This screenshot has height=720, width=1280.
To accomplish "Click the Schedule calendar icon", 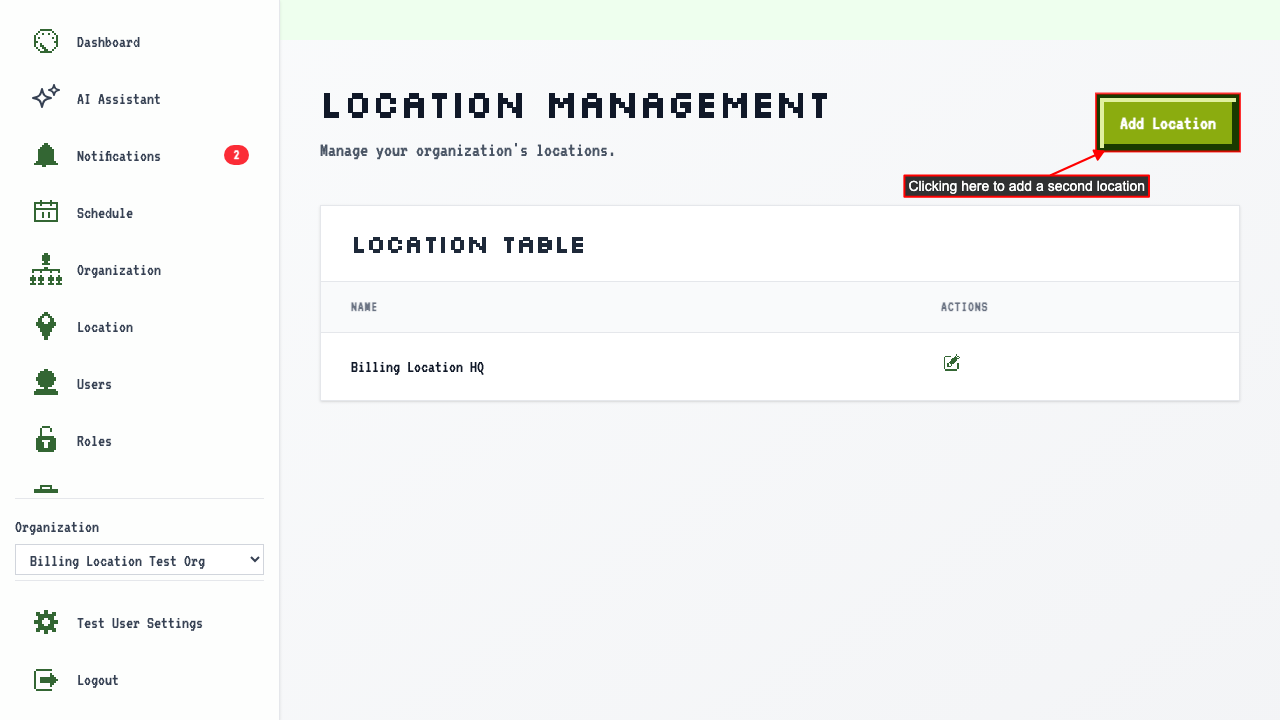I will 46,212.
